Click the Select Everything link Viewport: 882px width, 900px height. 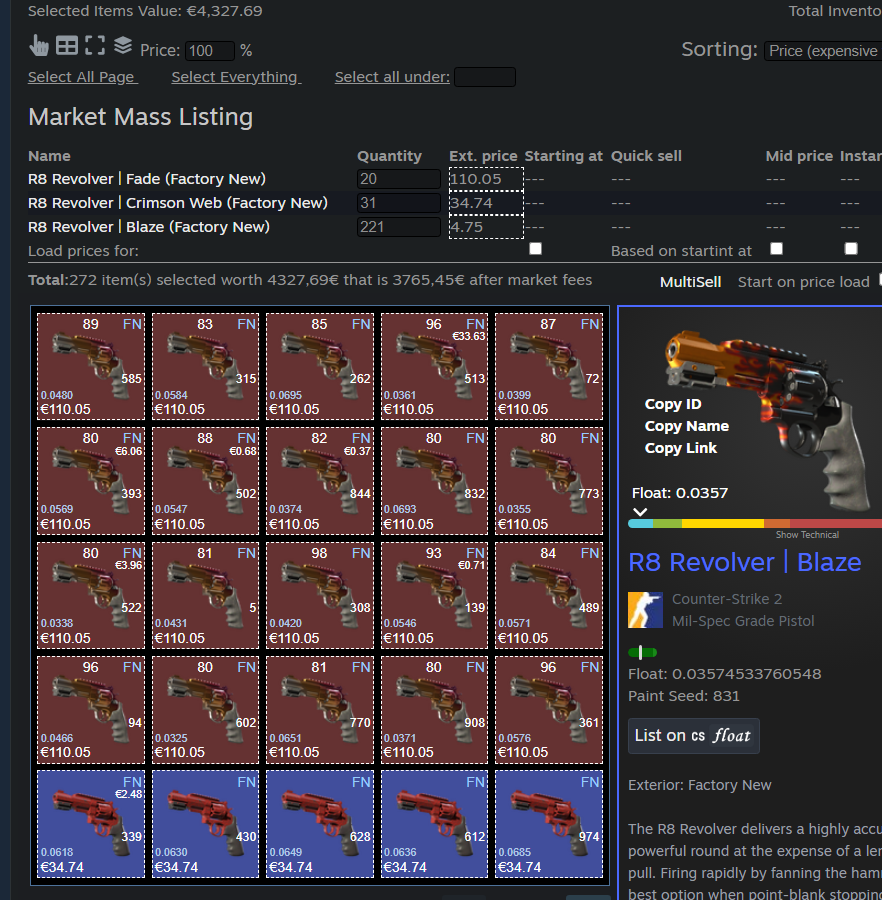(x=236, y=77)
